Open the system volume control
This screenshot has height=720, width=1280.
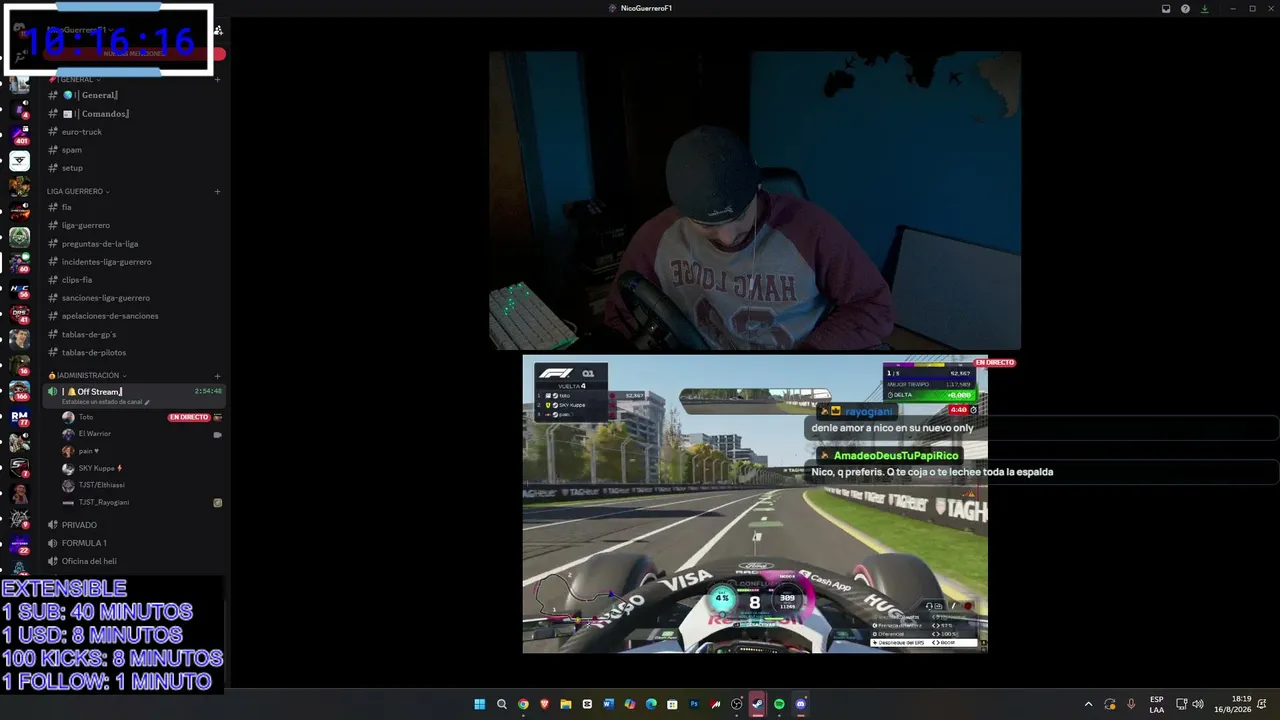click(x=1198, y=704)
